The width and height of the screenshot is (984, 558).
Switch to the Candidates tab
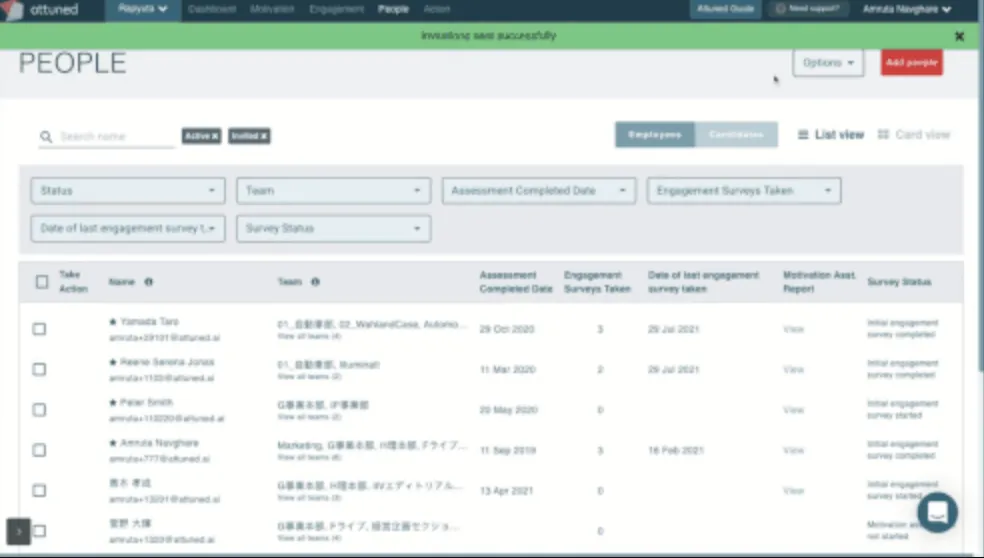[736, 135]
